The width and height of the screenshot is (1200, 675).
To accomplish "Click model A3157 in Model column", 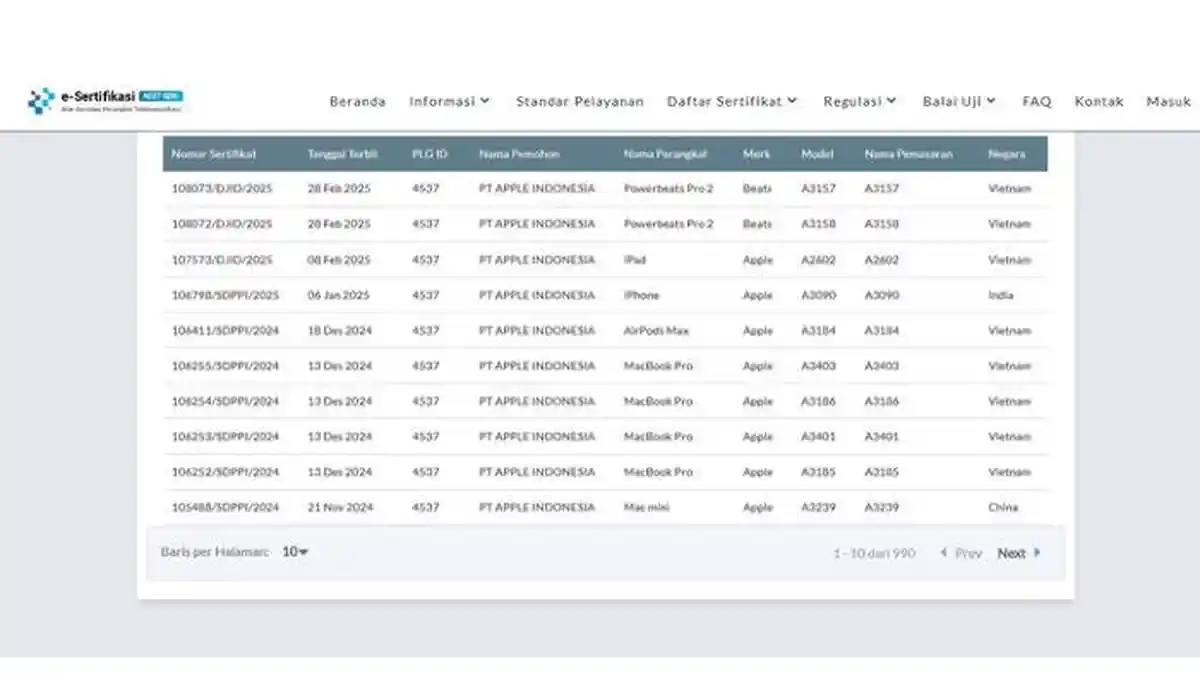I will coord(818,189).
